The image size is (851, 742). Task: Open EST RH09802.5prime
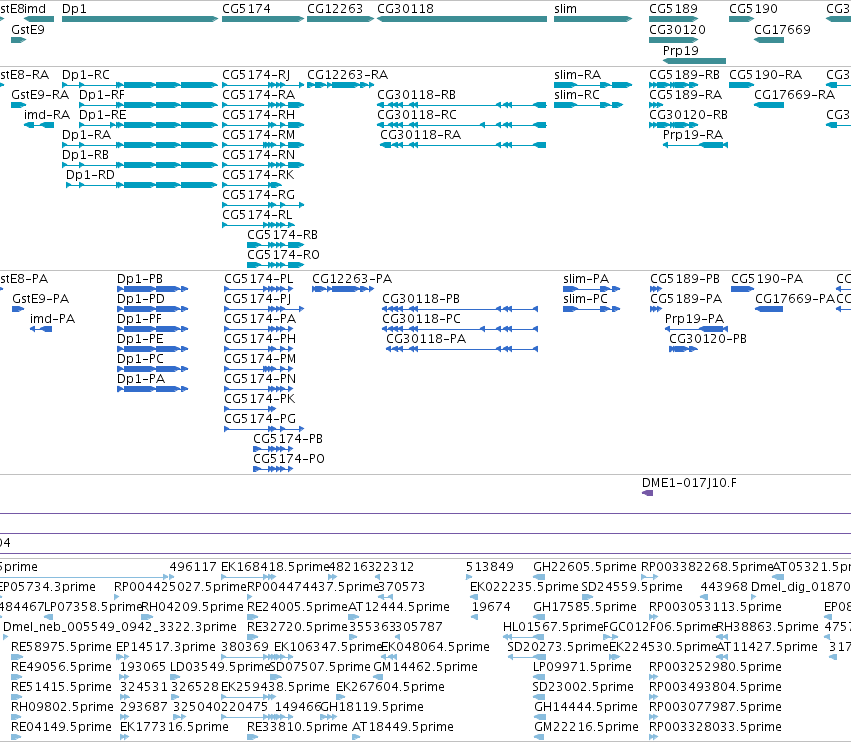coord(17,716)
